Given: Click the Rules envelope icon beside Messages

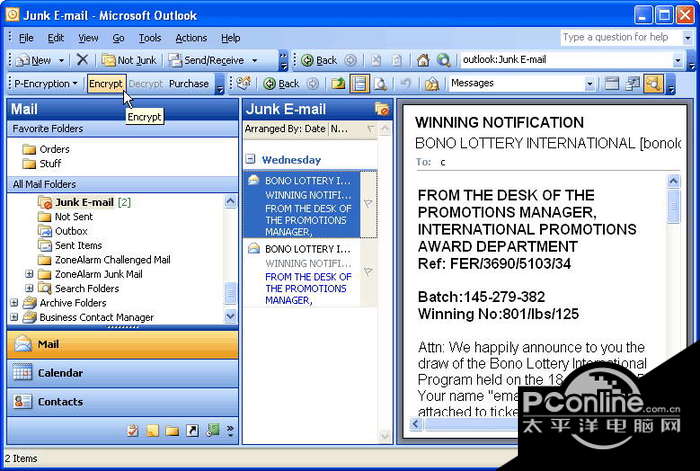Looking at the screenshot, I should pos(432,83).
